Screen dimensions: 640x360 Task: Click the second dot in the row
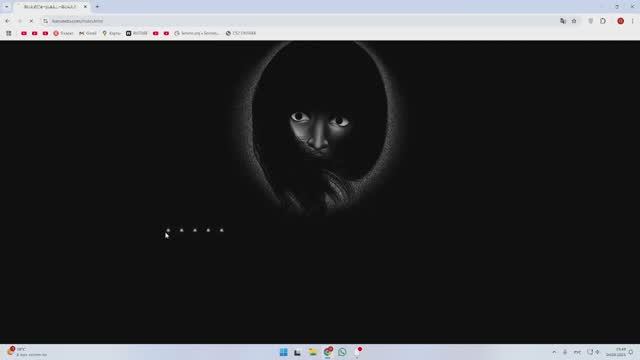[182, 230]
